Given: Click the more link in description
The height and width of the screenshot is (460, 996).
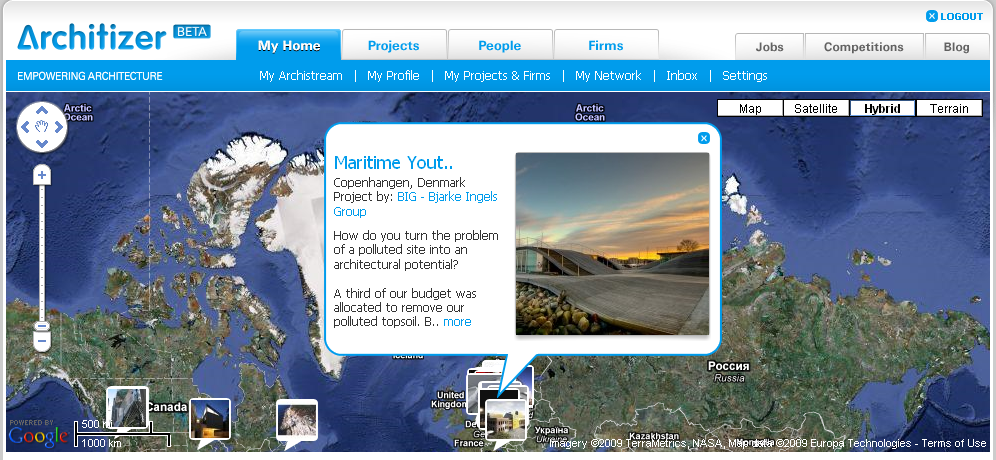Looking at the screenshot, I should pyautogui.click(x=457, y=322).
